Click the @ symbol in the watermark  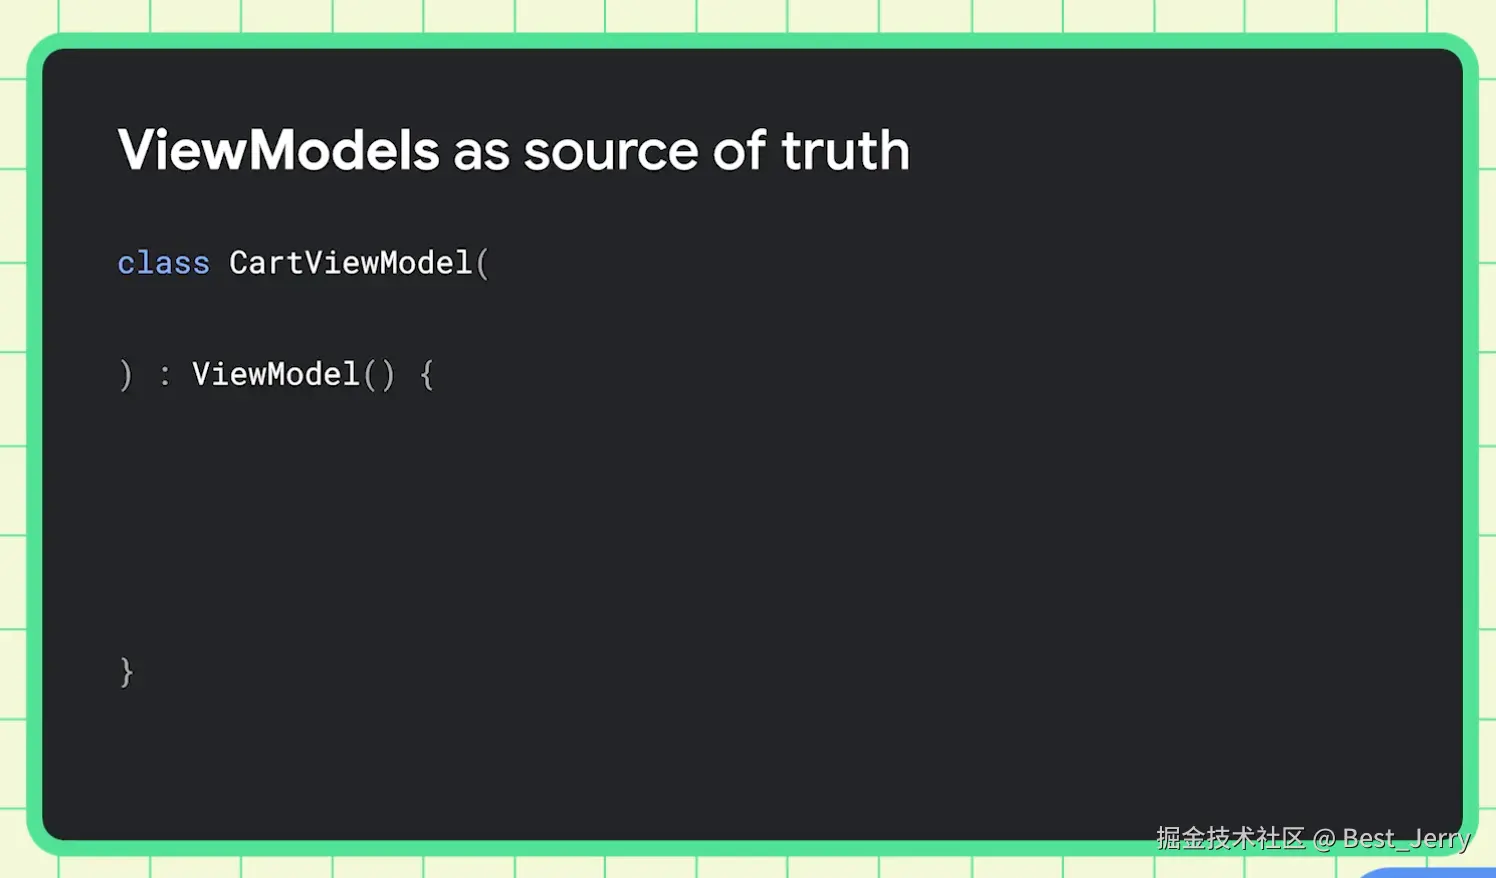coord(1324,839)
